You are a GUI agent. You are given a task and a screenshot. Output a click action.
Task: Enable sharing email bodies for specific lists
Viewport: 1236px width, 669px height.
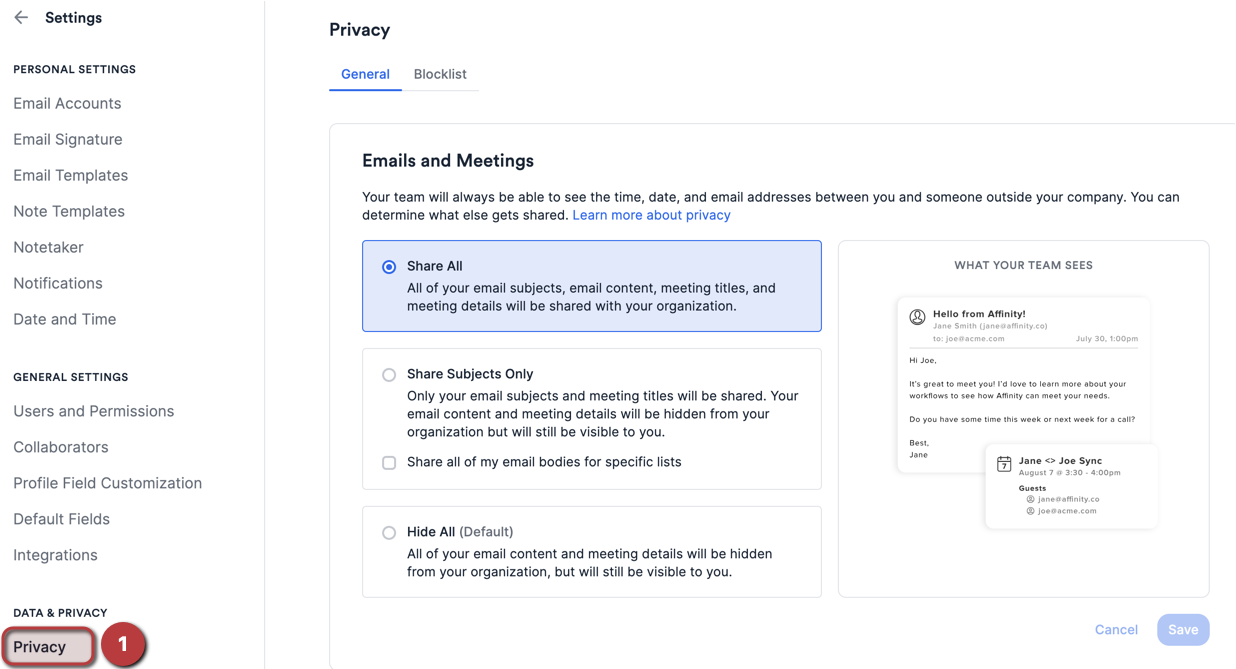pyautogui.click(x=389, y=462)
